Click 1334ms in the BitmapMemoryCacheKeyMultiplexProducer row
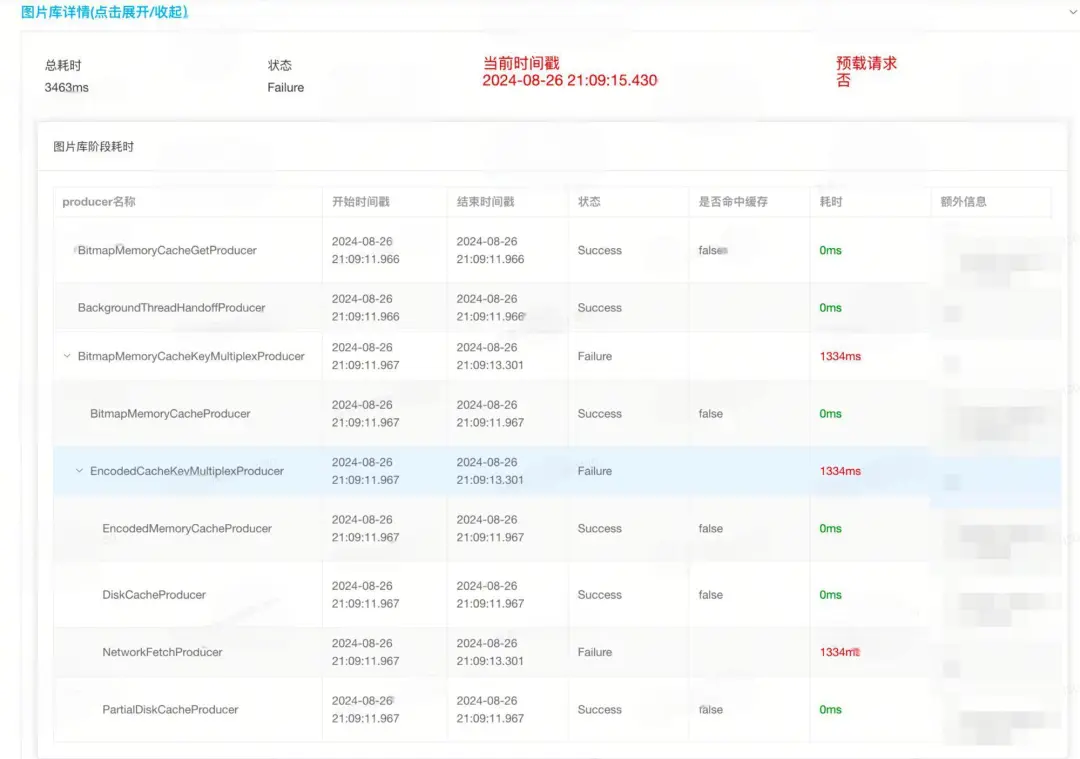Screen dimensions: 1080x759 click(x=840, y=356)
